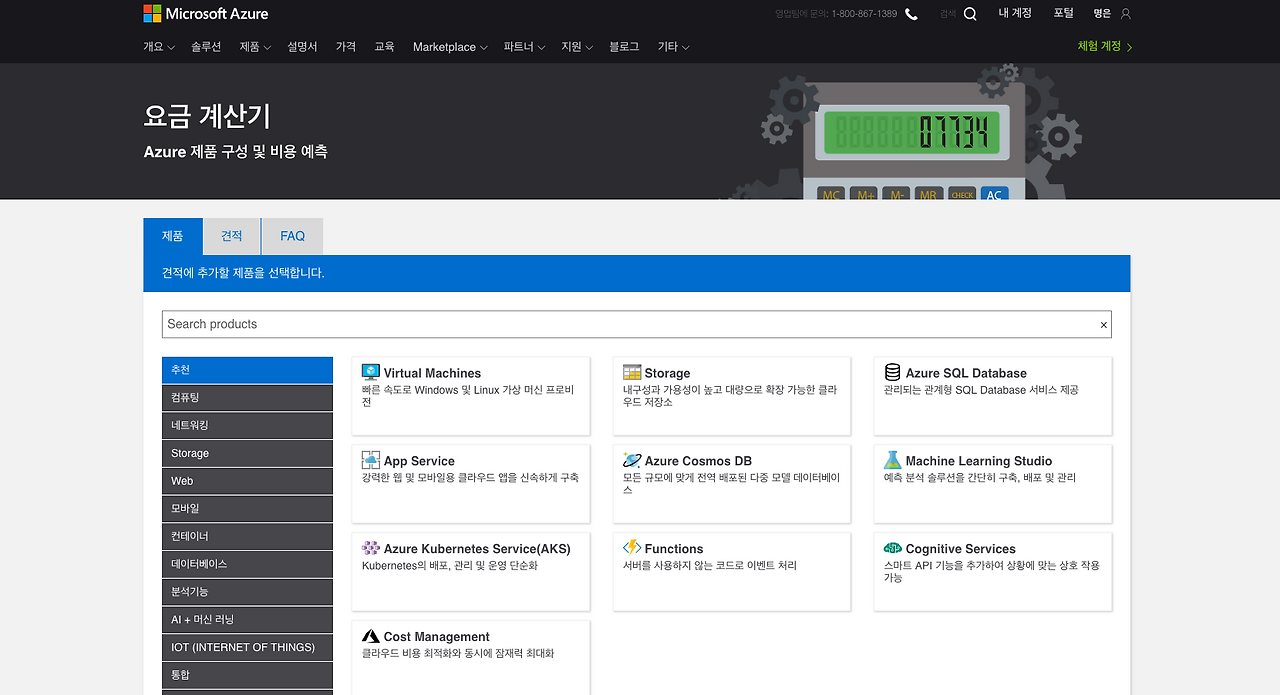Select the 분석기능 category

pyautogui.click(x=247, y=592)
